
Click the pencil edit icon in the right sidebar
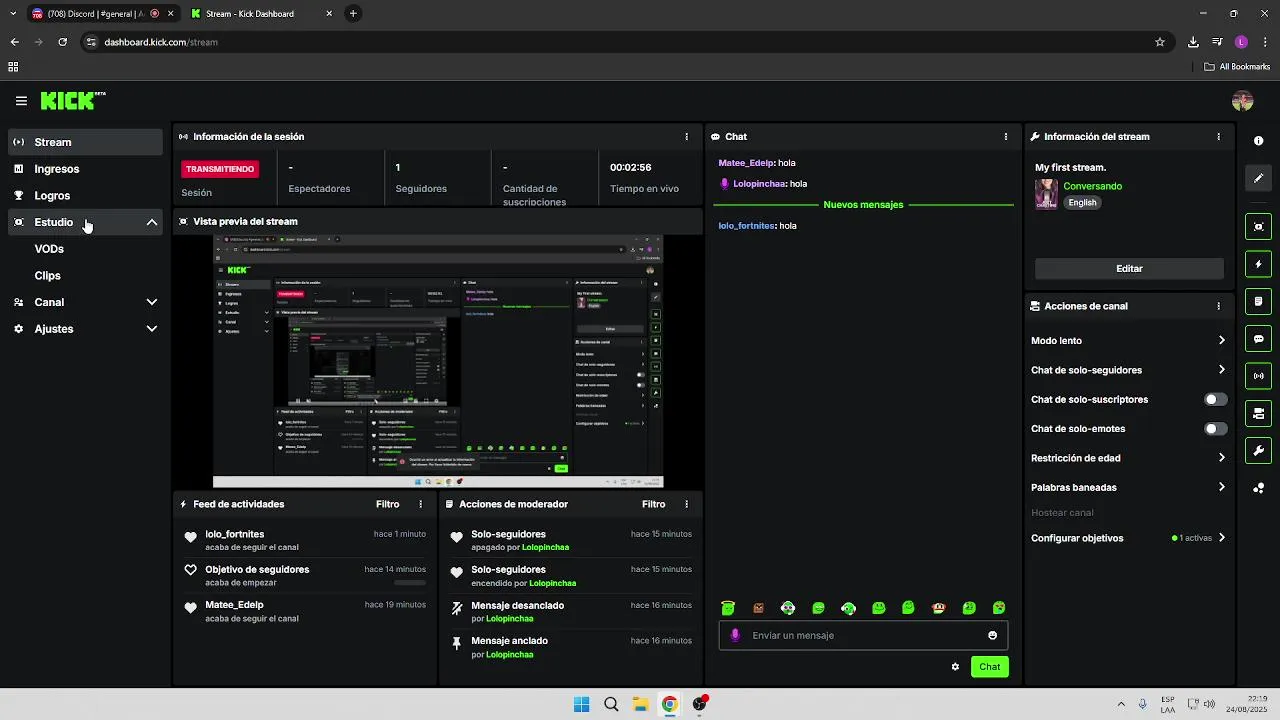[x=1259, y=178]
